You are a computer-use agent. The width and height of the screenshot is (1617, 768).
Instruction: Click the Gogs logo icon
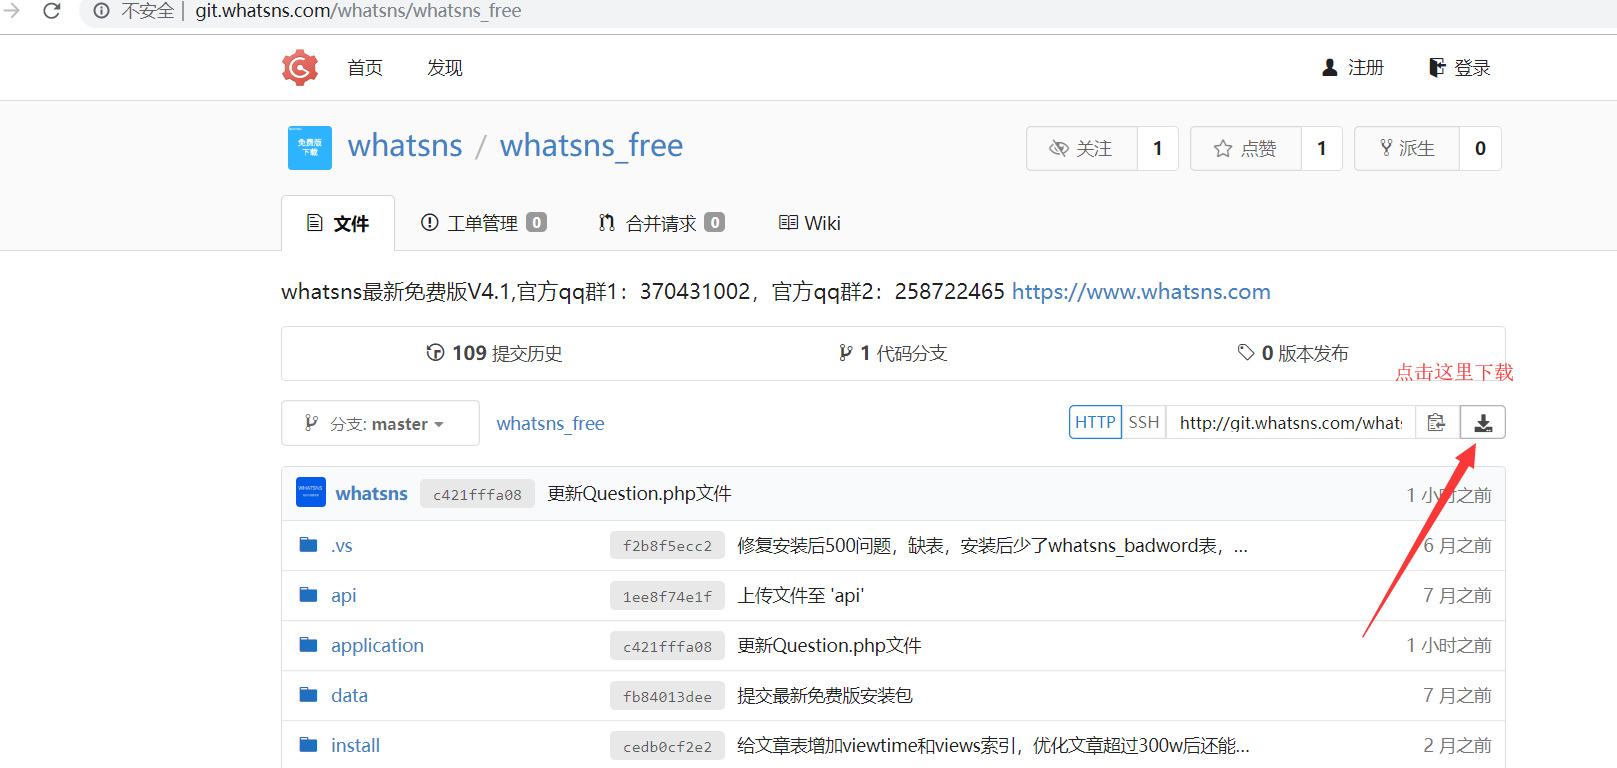[300, 68]
